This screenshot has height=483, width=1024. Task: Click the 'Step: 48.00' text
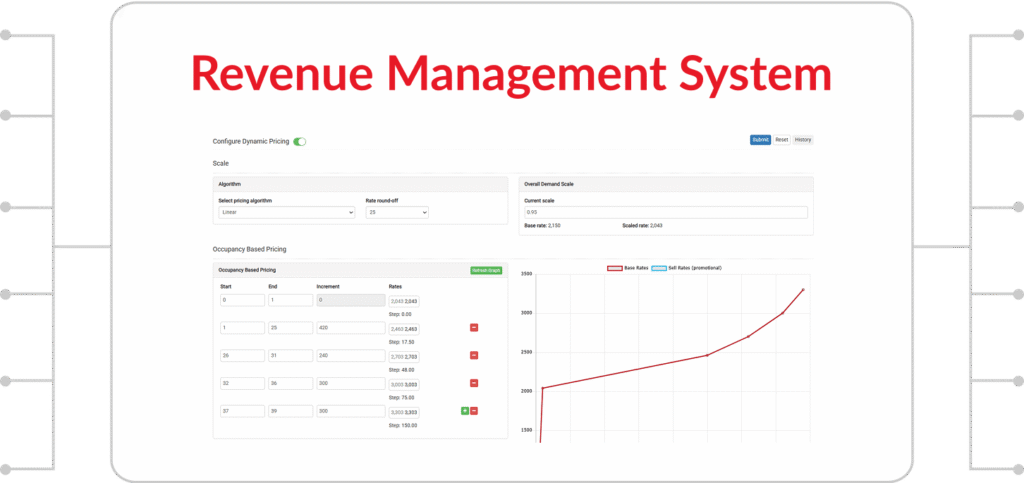point(402,369)
